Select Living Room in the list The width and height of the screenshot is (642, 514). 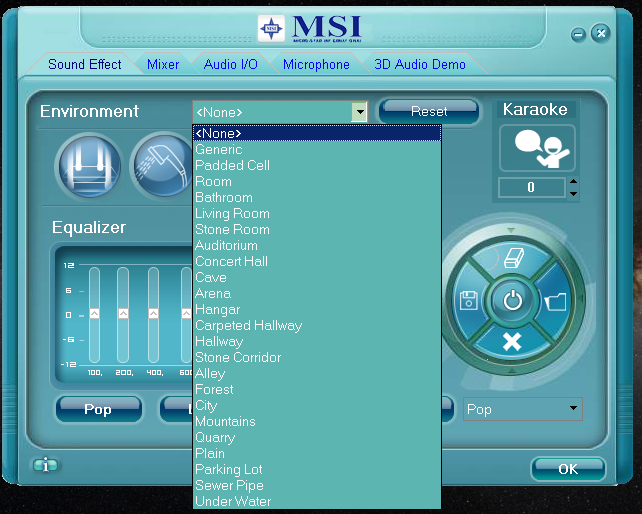[x=317, y=213]
